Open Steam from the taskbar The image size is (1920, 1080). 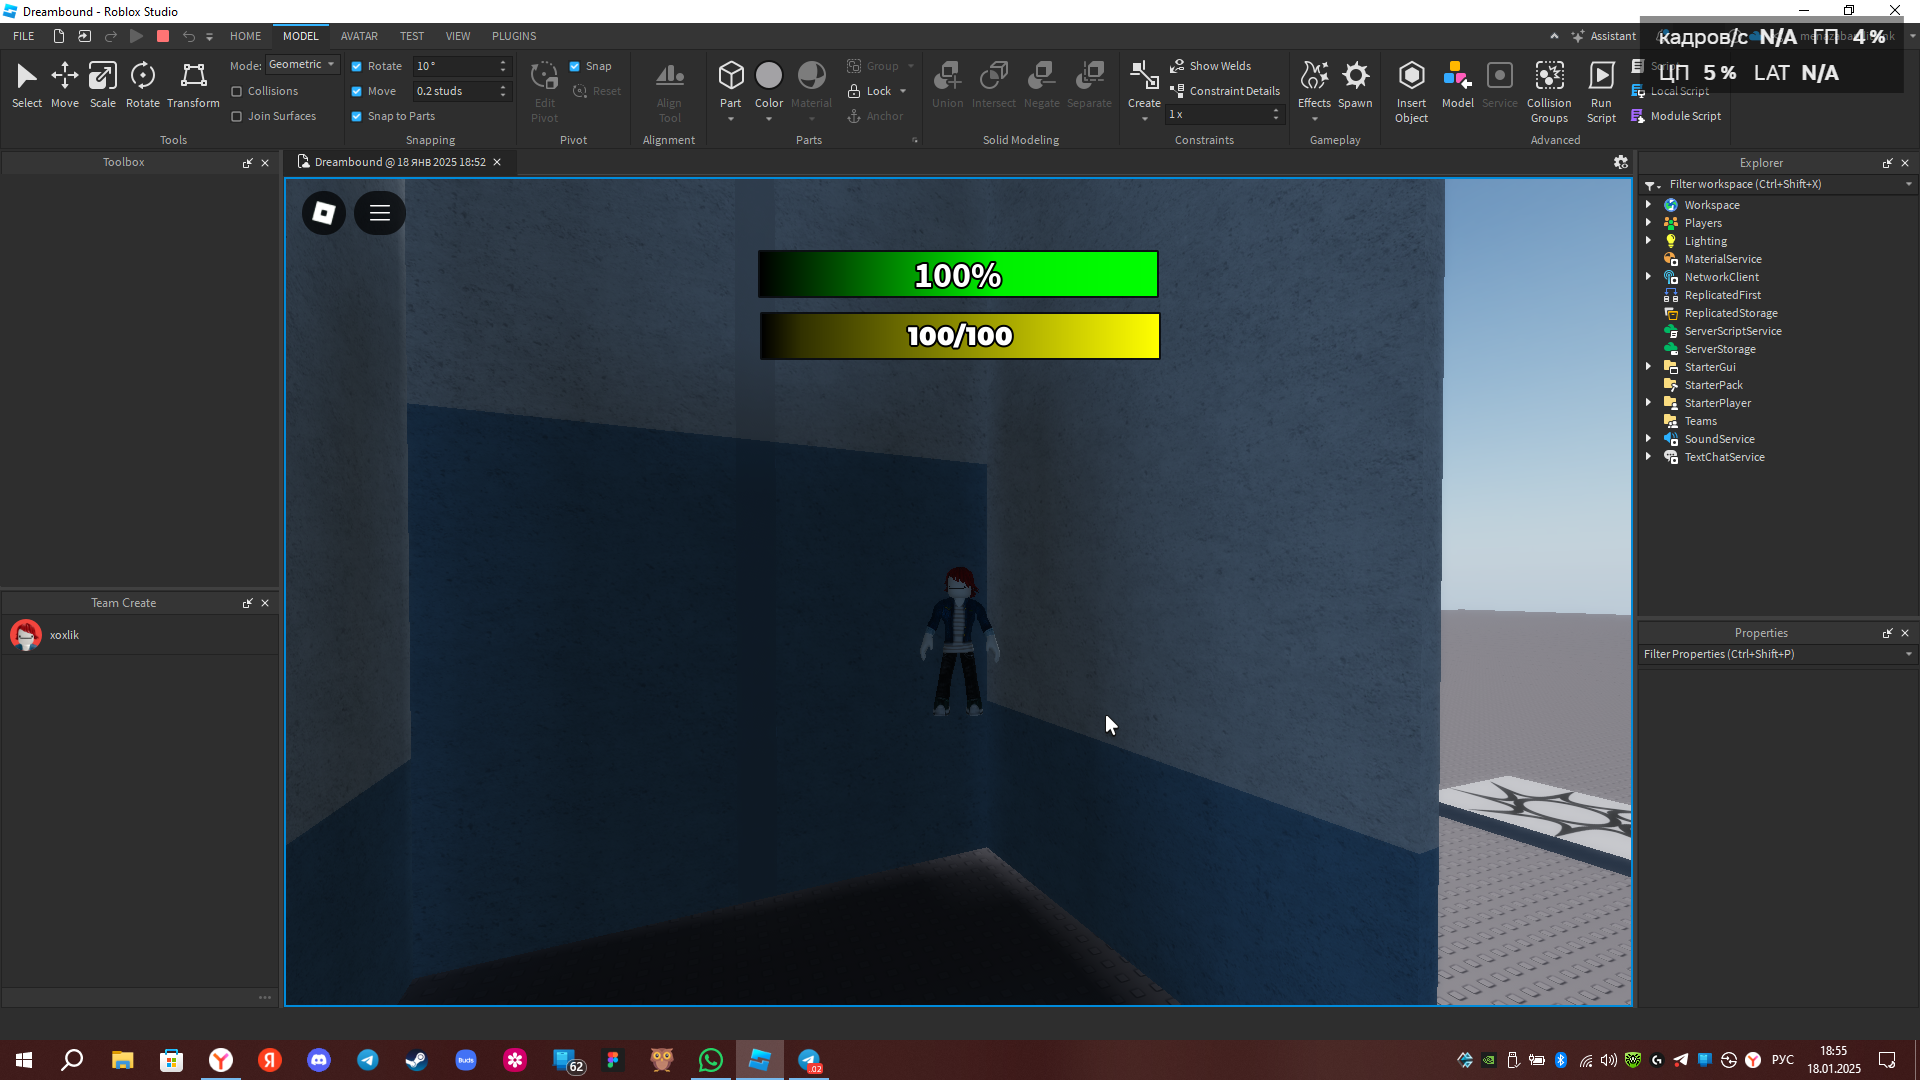pyautogui.click(x=417, y=1060)
